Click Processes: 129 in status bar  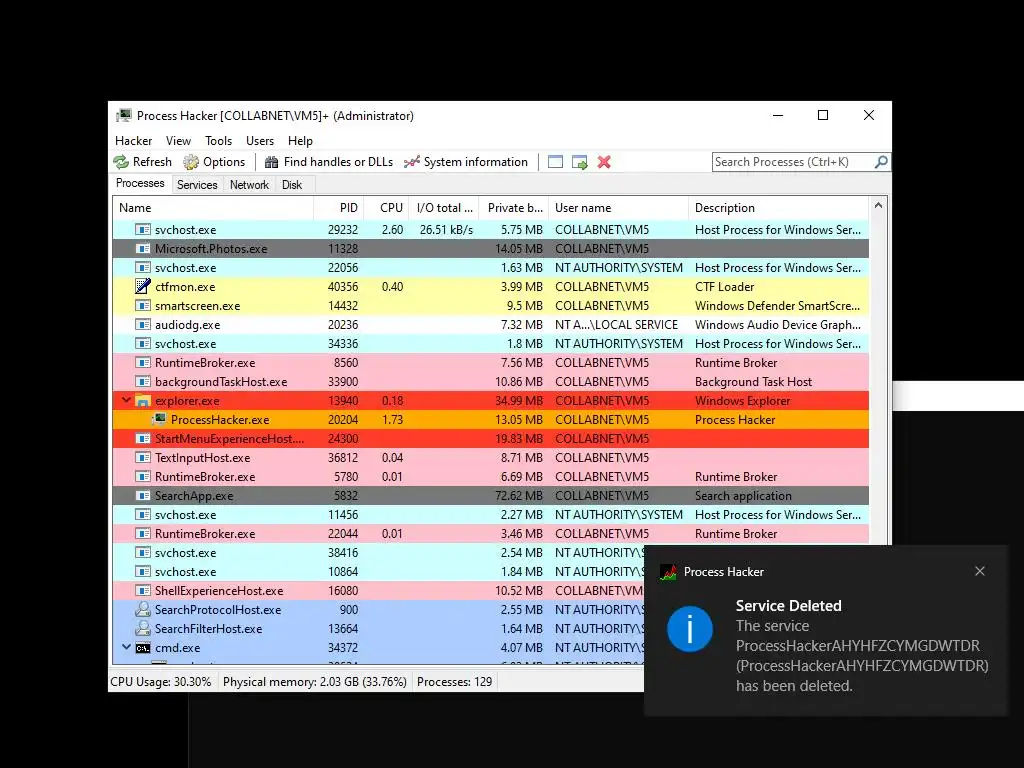point(455,682)
